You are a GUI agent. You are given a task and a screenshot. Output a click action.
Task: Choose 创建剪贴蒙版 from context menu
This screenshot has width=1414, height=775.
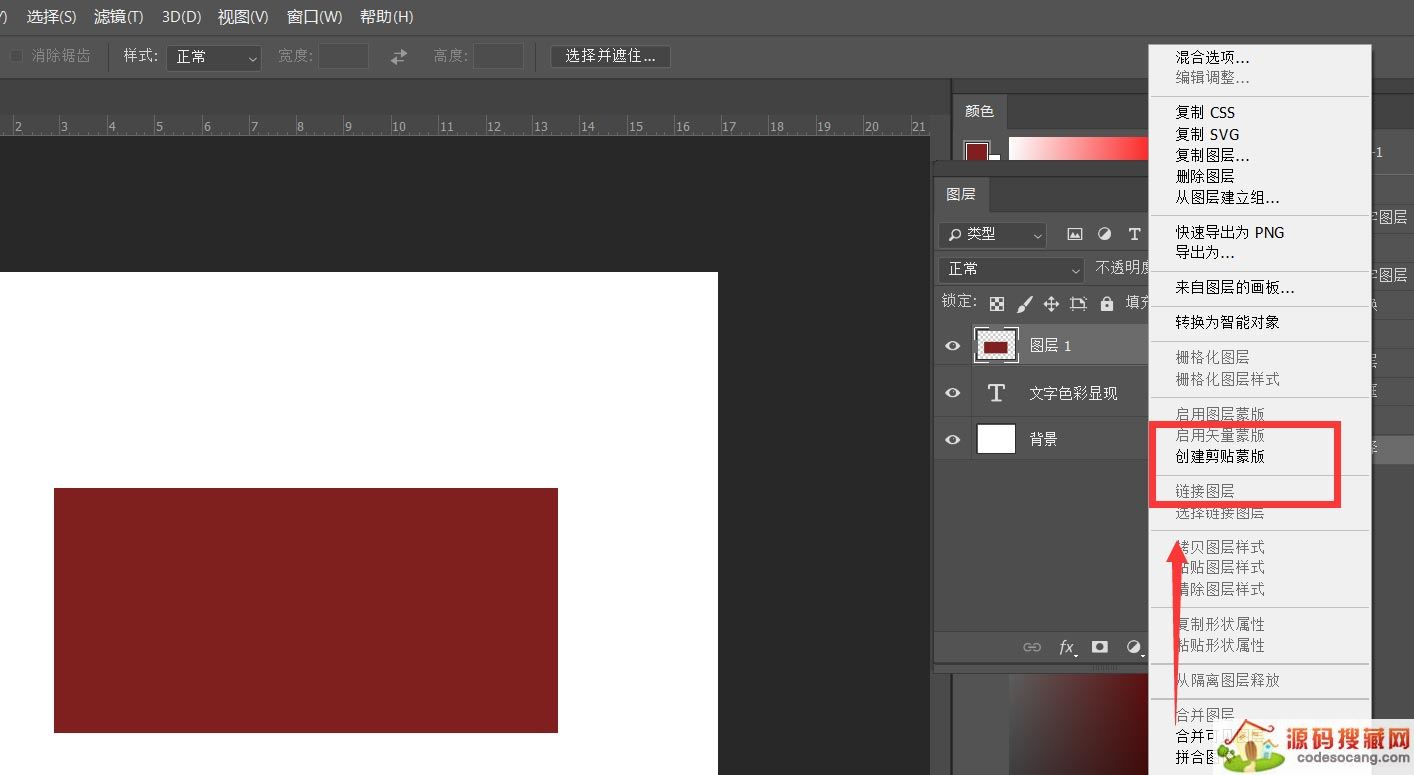coord(1220,456)
